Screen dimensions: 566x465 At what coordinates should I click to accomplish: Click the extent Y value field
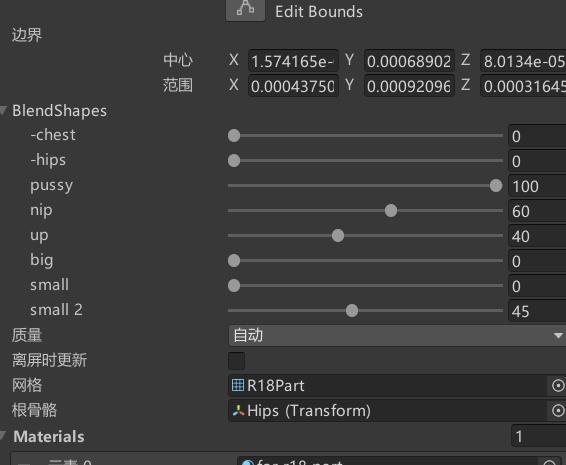click(x=409, y=86)
